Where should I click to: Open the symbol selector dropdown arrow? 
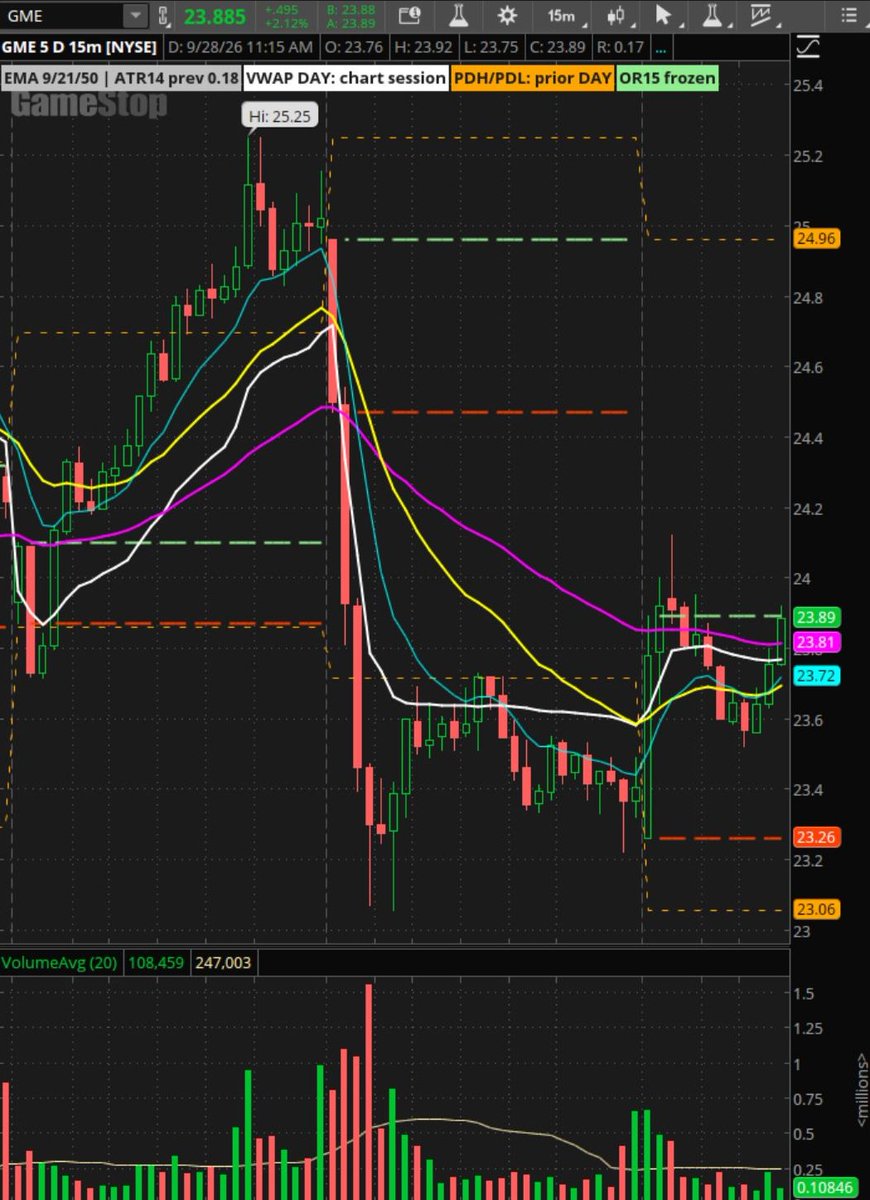click(135, 15)
